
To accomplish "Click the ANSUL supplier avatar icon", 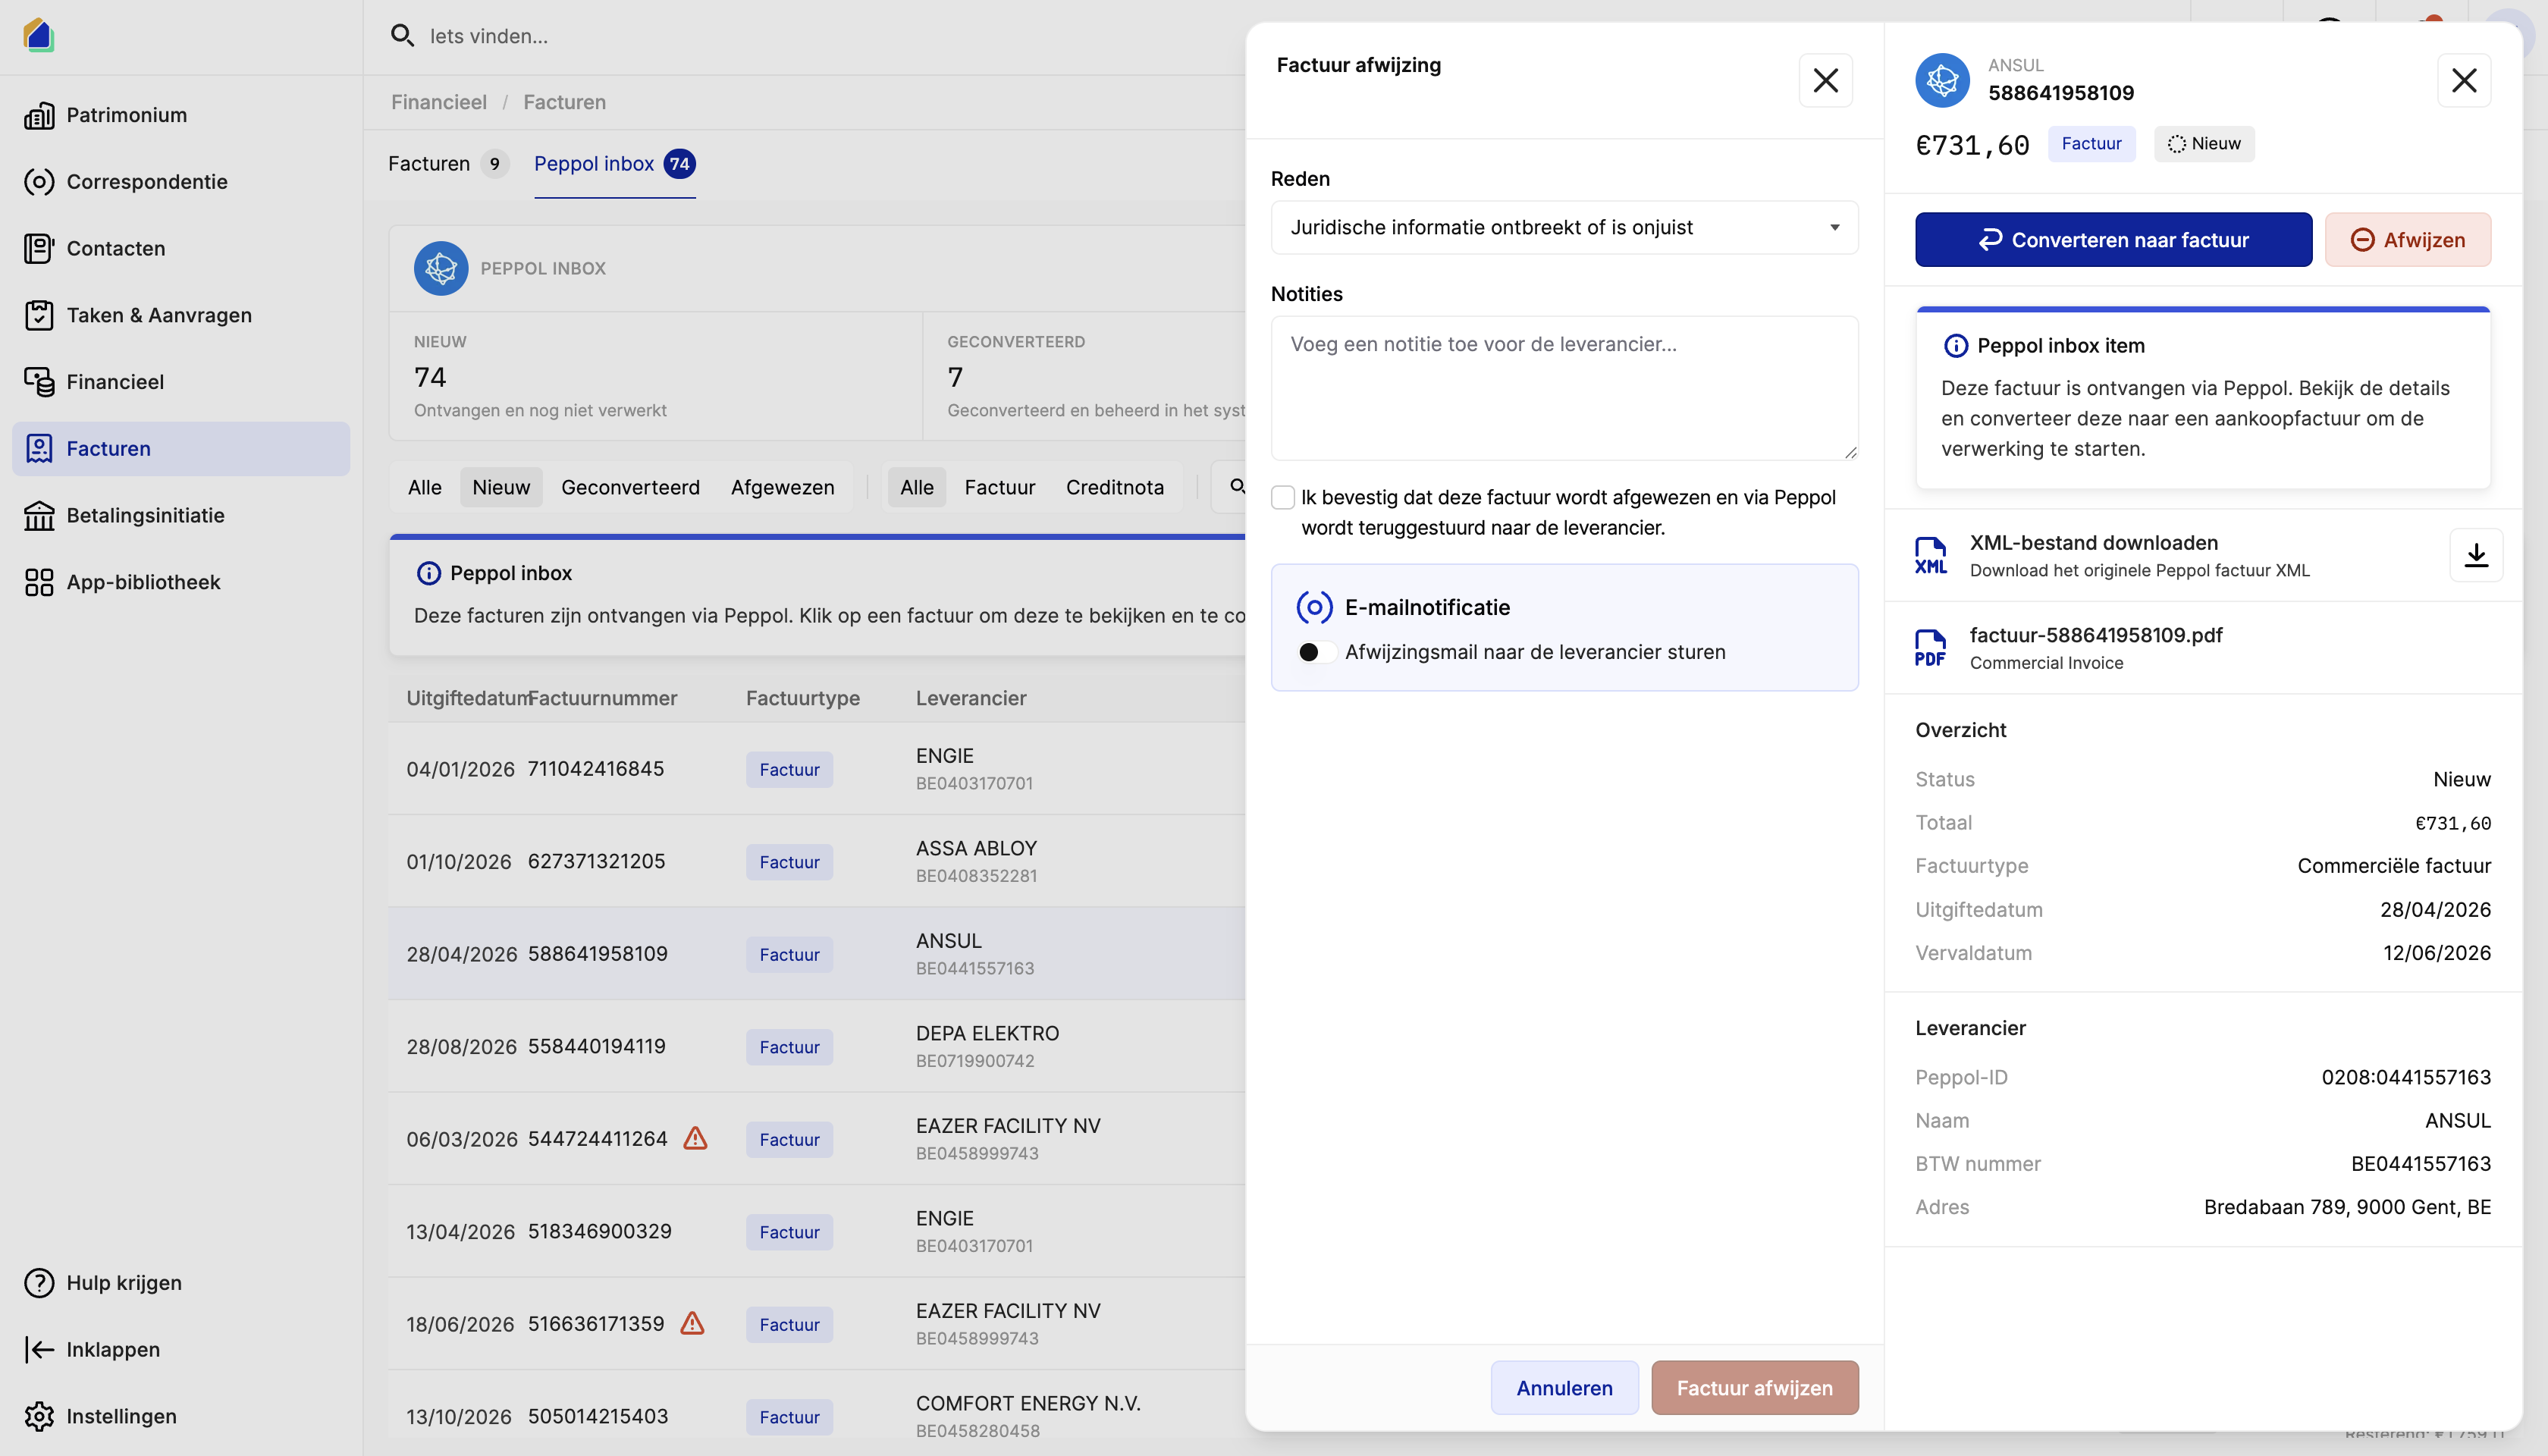I will point(1942,80).
